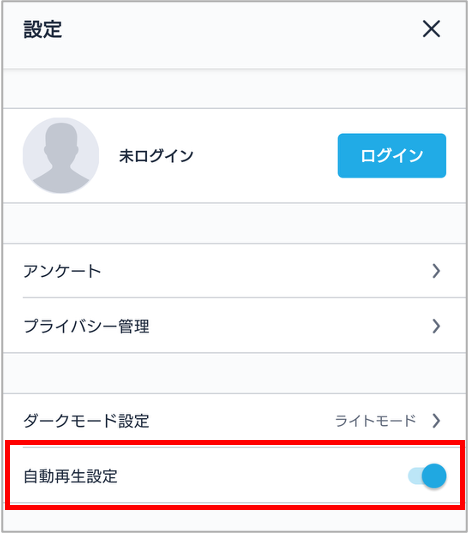Click empty space in the login profile row
Viewport: 468px width, 534px height.
click(266, 156)
